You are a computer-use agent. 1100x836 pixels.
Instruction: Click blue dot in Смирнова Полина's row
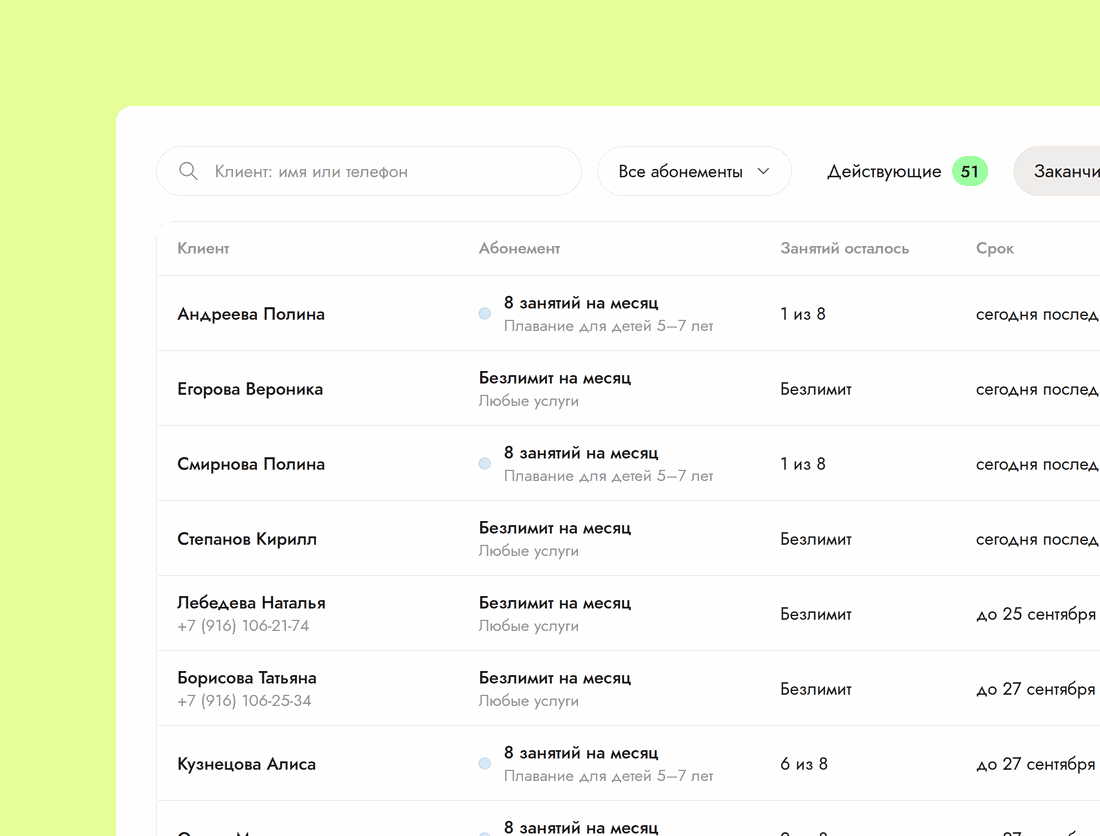click(485, 464)
